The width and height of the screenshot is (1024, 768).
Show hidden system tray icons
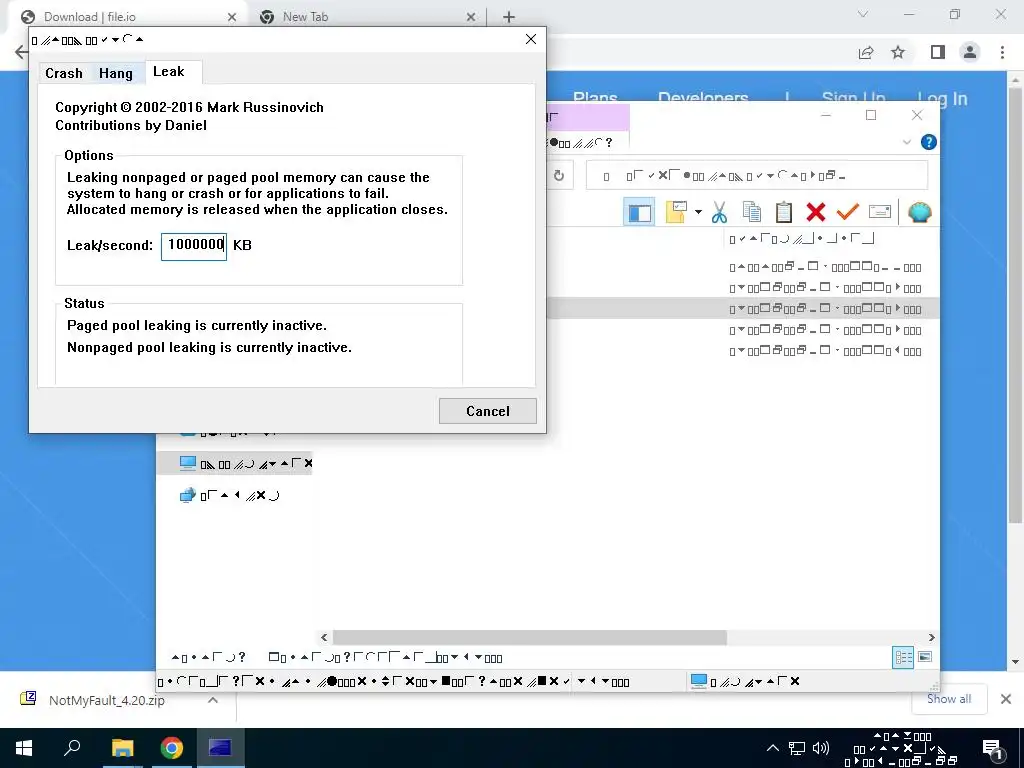click(773, 748)
